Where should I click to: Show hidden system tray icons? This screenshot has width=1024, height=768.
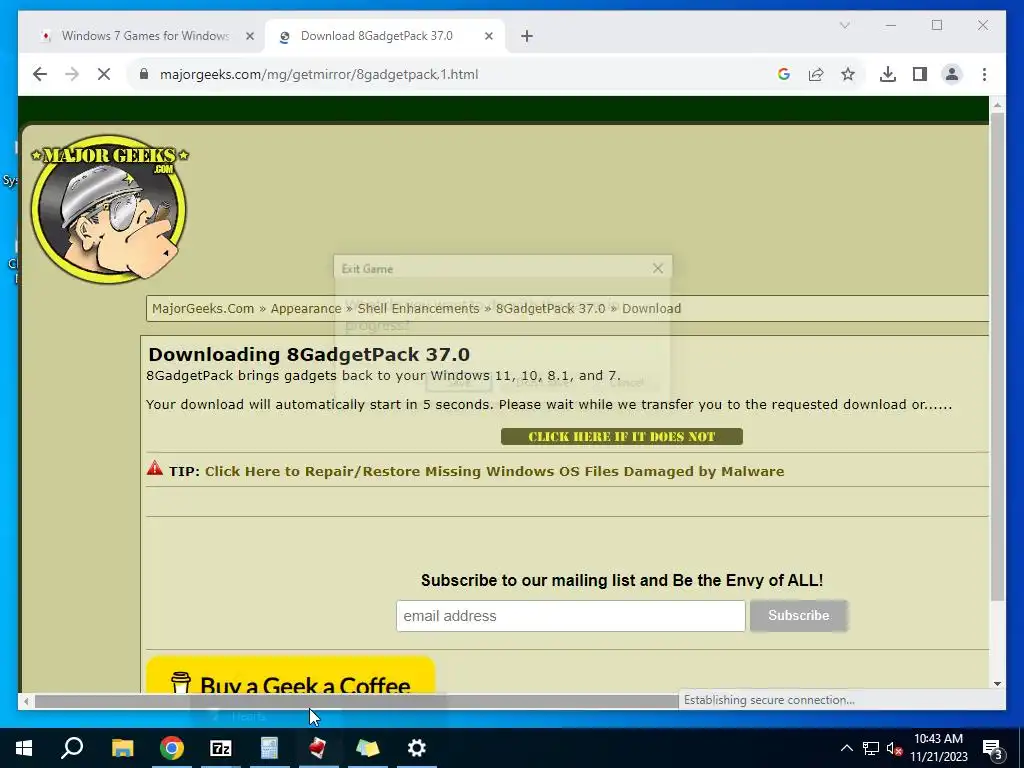pyautogui.click(x=846, y=748)
